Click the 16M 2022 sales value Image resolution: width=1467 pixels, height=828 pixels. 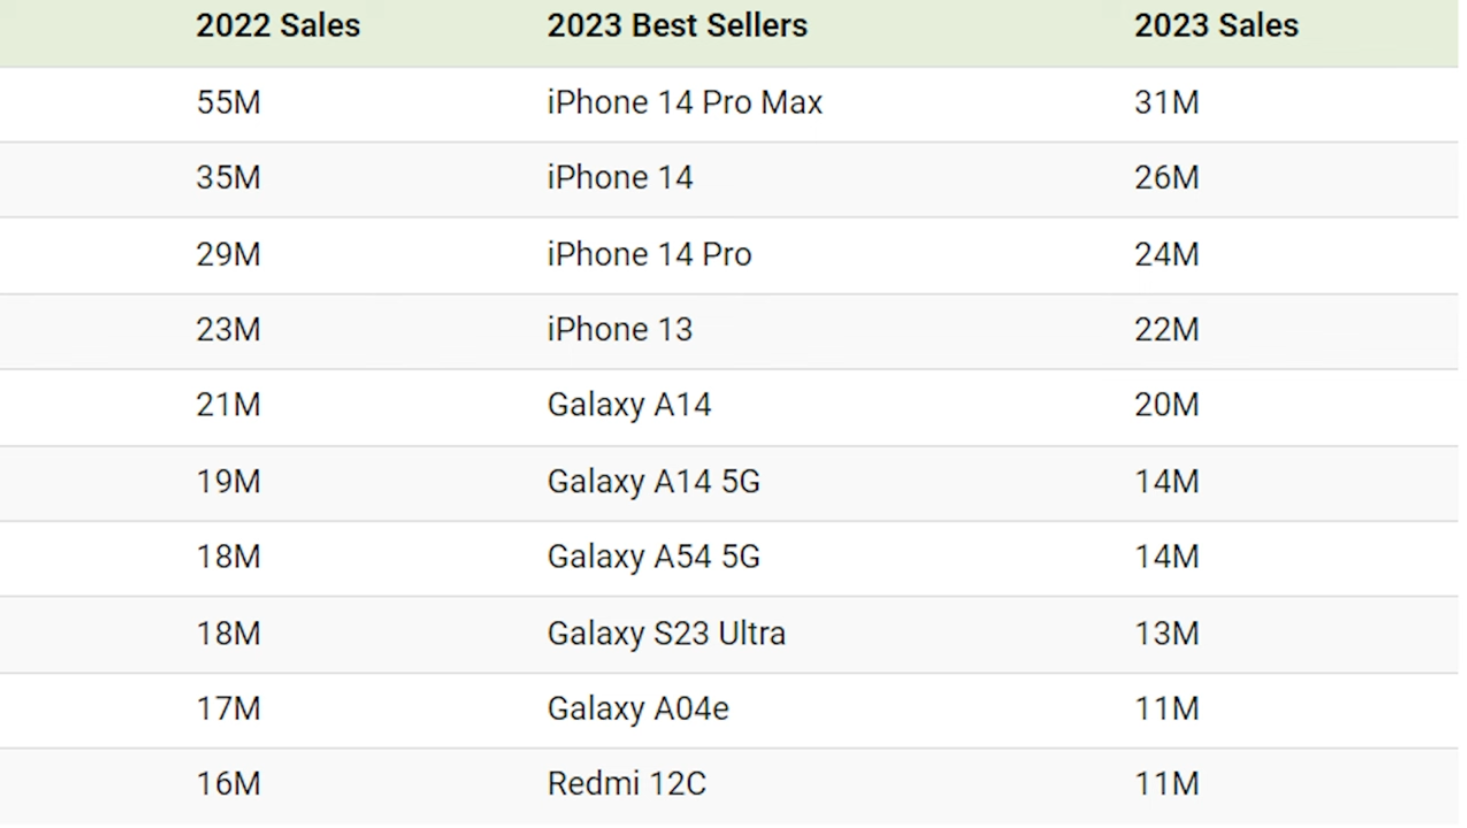[x=228, y=783]
